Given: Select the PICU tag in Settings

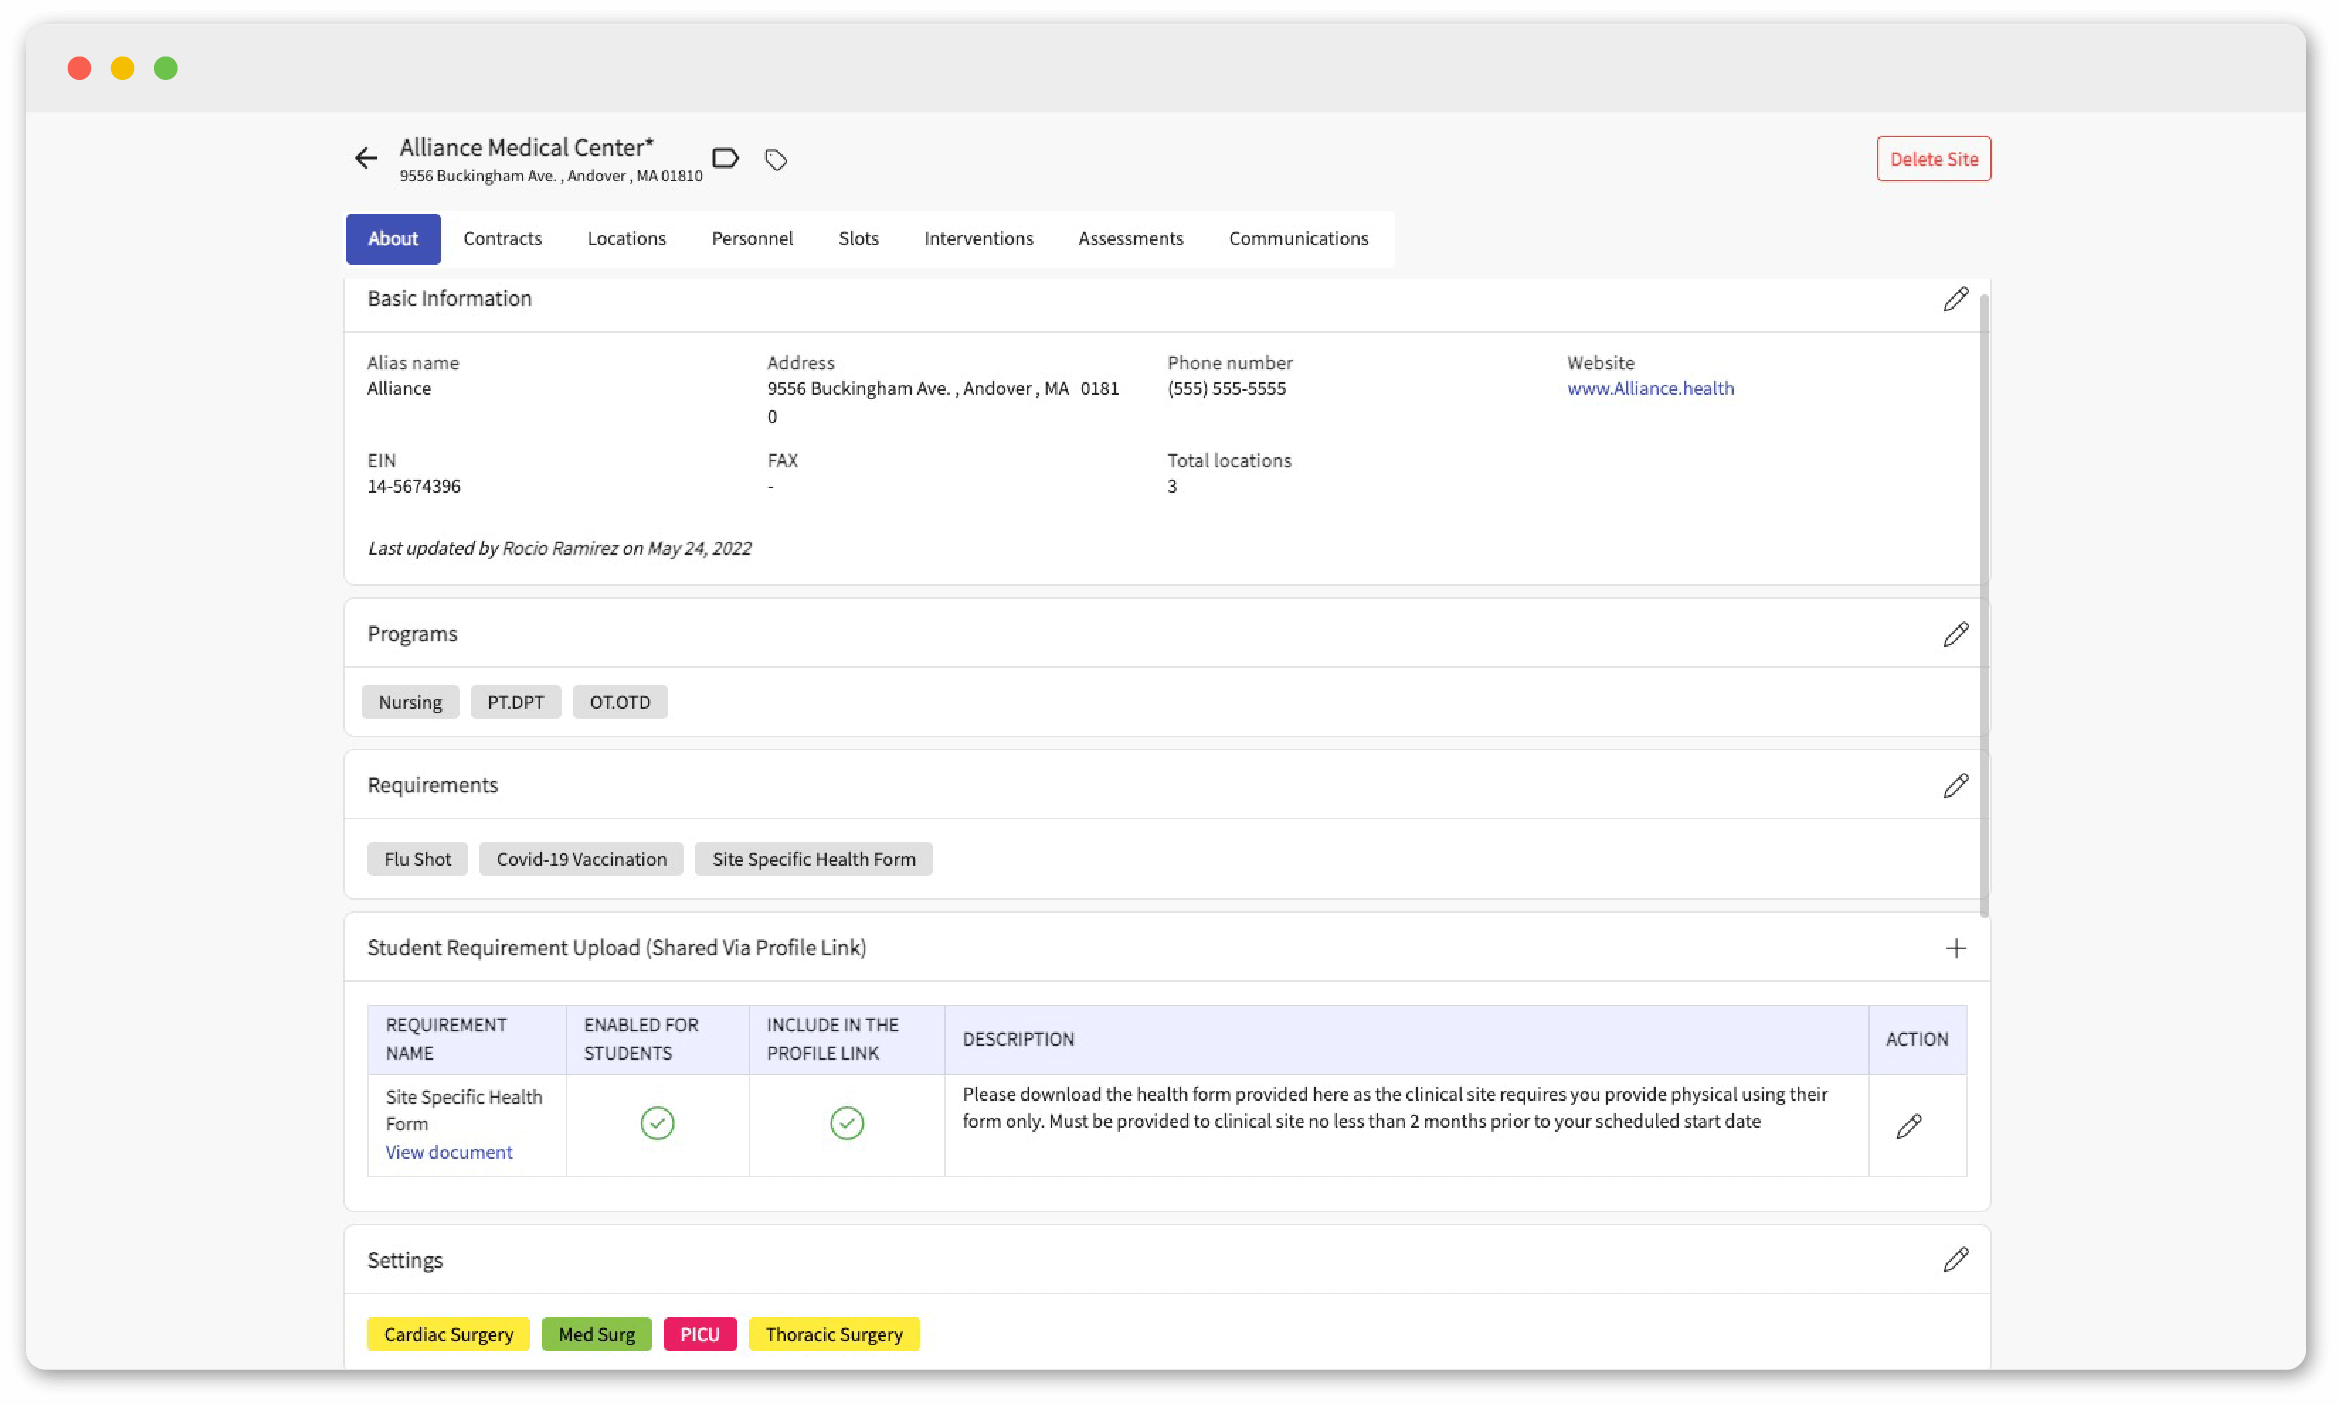Looking at the screenshot, I should pyautogui.click(x=699, y=1334).
